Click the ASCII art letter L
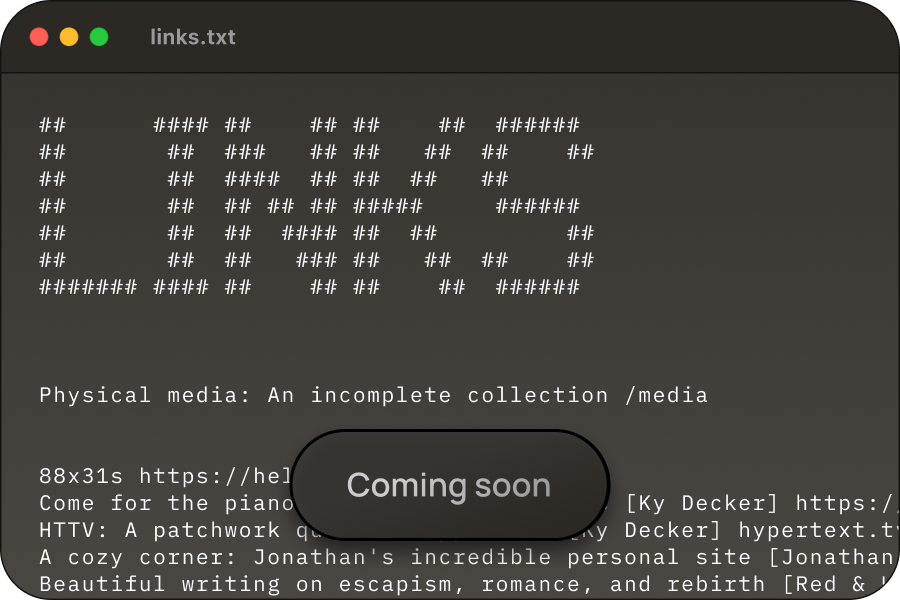The height and width of the screenshot is (600, 900). [88, 206]
